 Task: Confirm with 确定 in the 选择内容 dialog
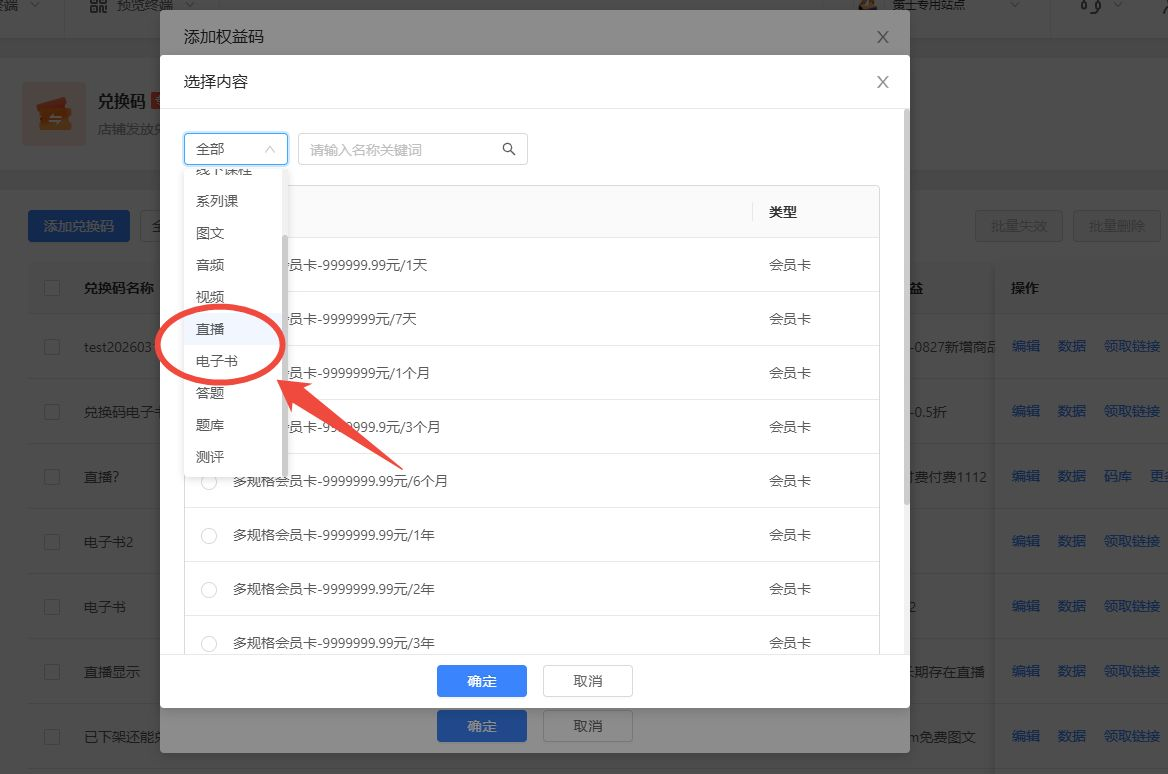481,681
